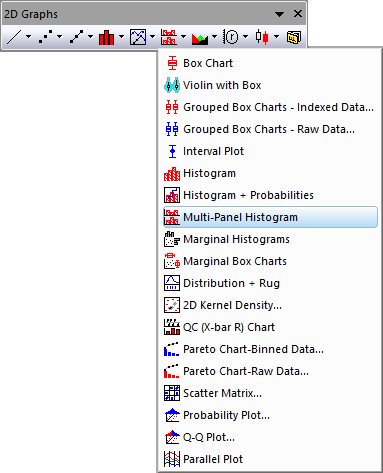Select the Line plot toolbar icon
Screen dimensions: 383x473
(x=14, y=37)
